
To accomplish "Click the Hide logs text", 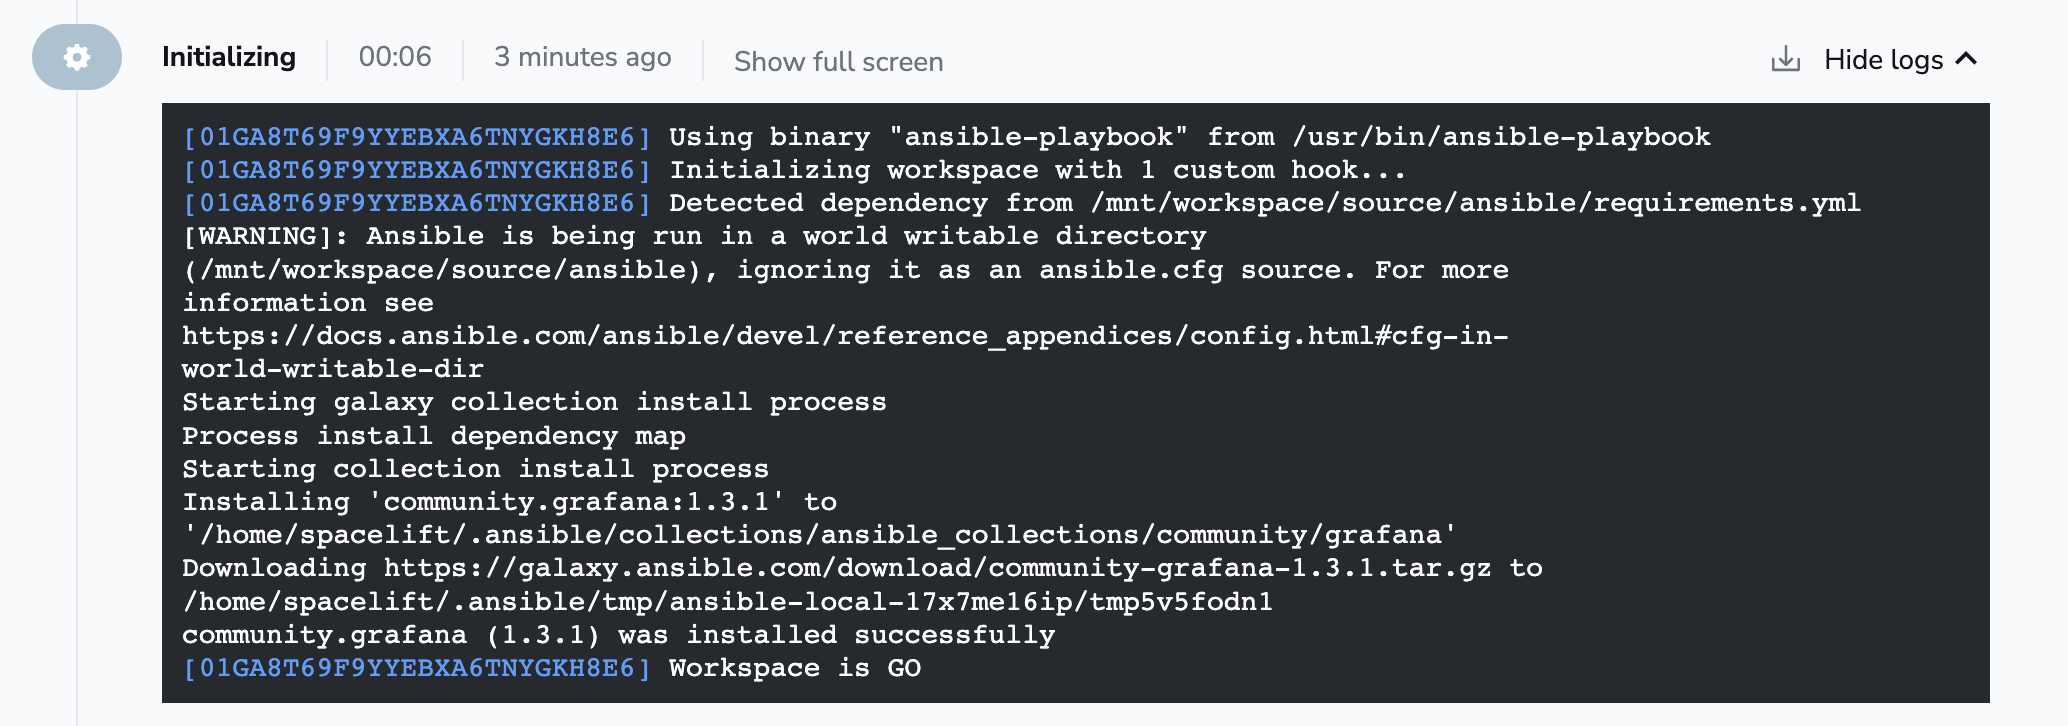I will 1882,60.
